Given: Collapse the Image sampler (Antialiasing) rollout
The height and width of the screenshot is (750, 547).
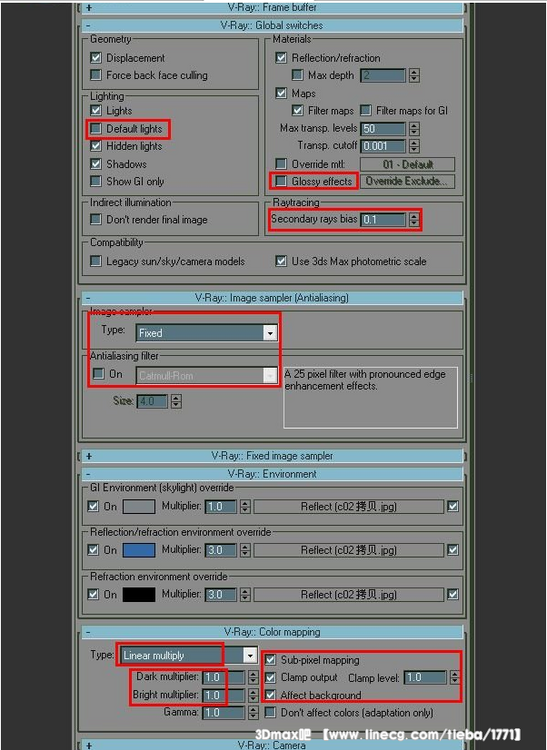Looking at the screenshot, I should tap(272, 298).
